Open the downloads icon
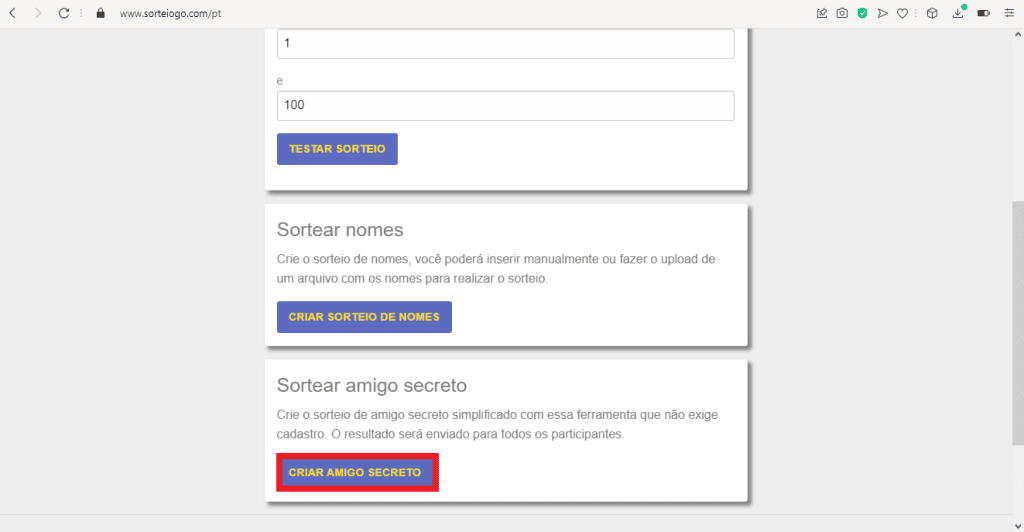Screen dimensions: 1024x532 [x=958, y=13]
